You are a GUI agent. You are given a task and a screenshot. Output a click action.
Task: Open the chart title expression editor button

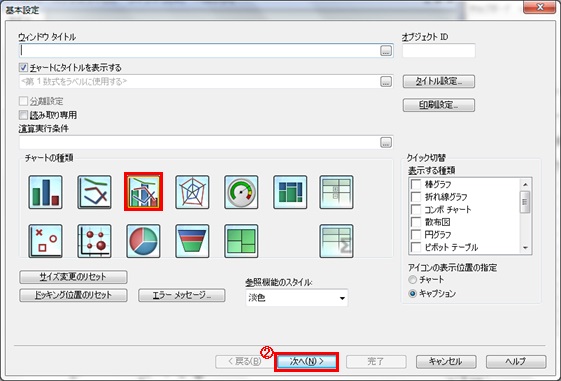[386, 82]
